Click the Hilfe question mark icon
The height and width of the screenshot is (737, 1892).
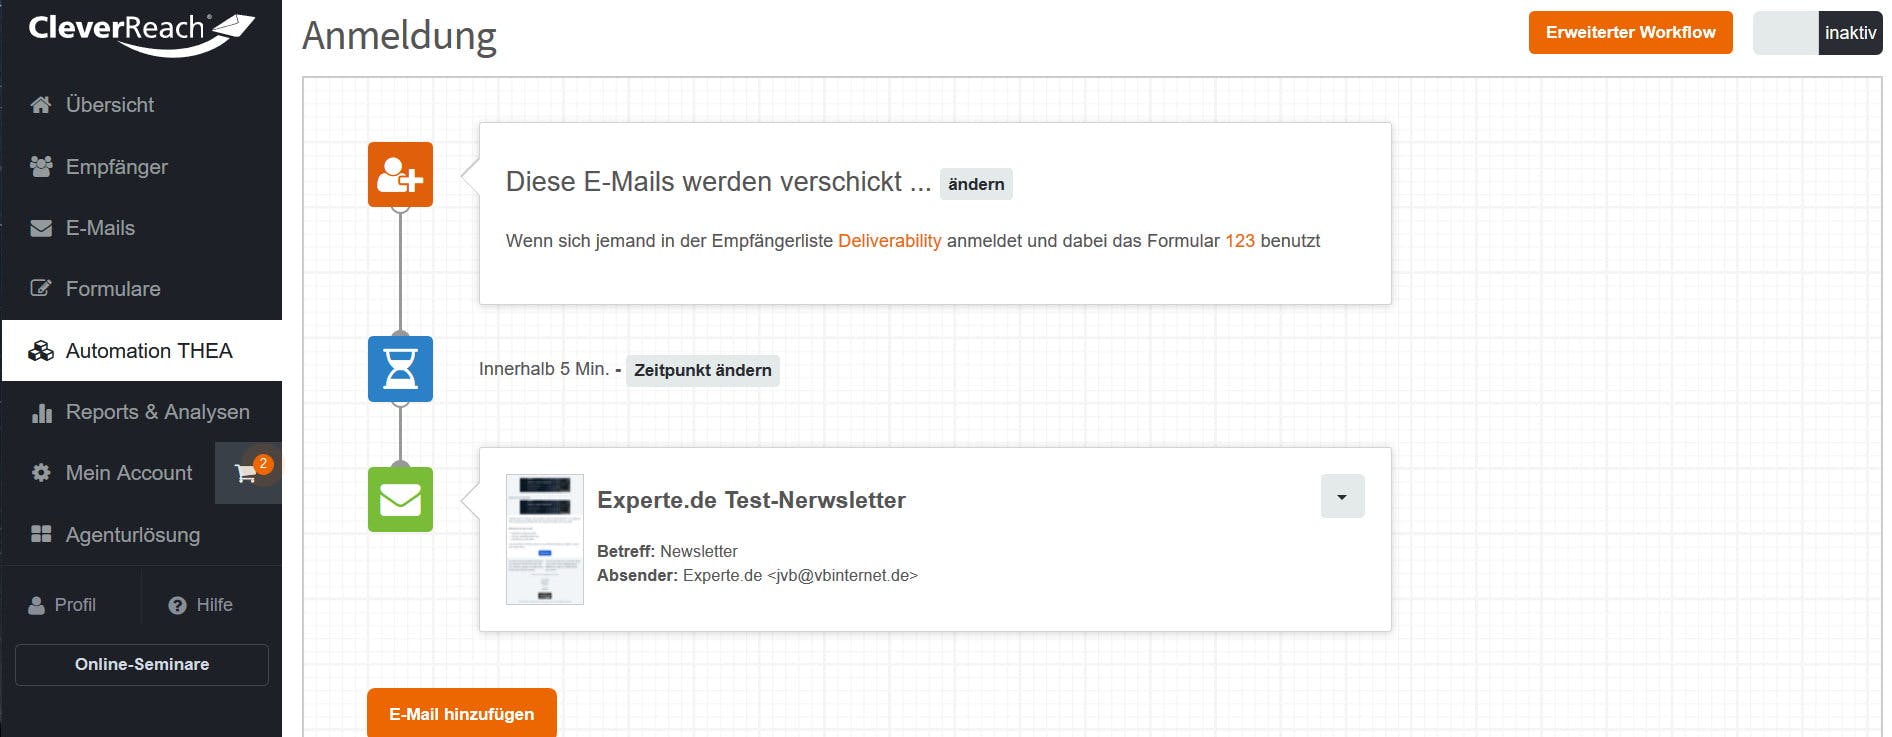(177, 604)
